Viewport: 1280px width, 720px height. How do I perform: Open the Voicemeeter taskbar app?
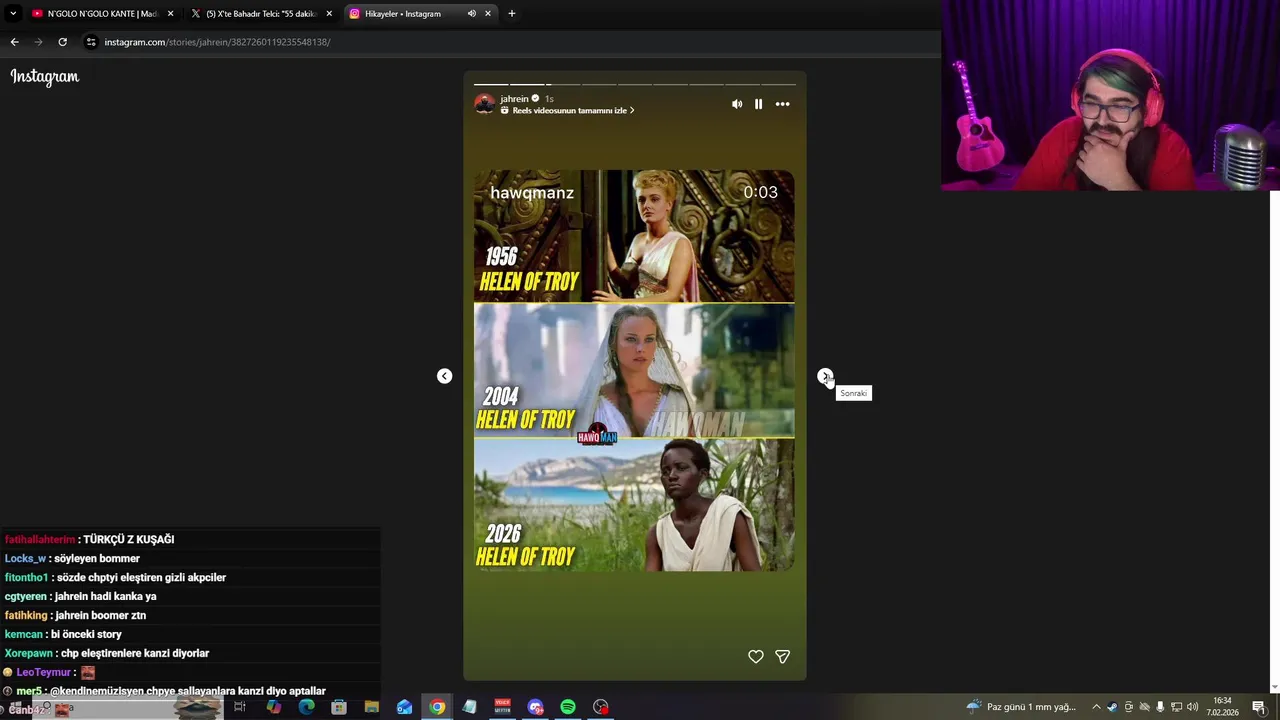click(502, 707)
